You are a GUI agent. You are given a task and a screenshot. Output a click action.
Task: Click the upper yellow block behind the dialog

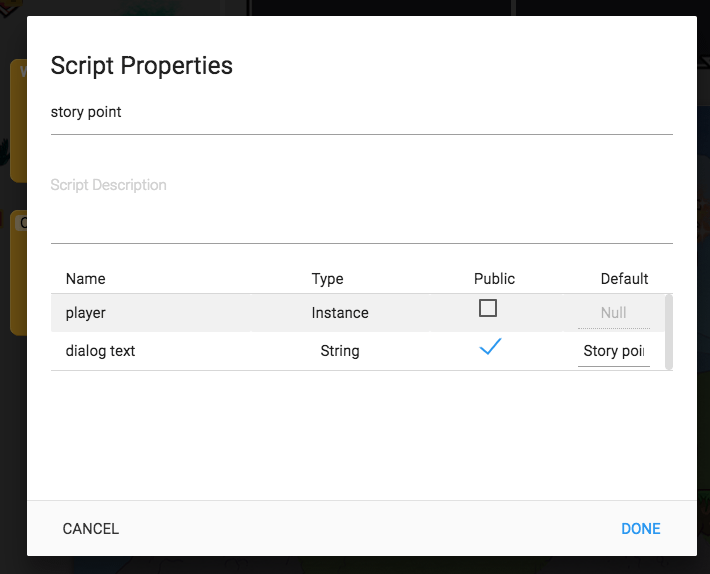pos(17,120)
